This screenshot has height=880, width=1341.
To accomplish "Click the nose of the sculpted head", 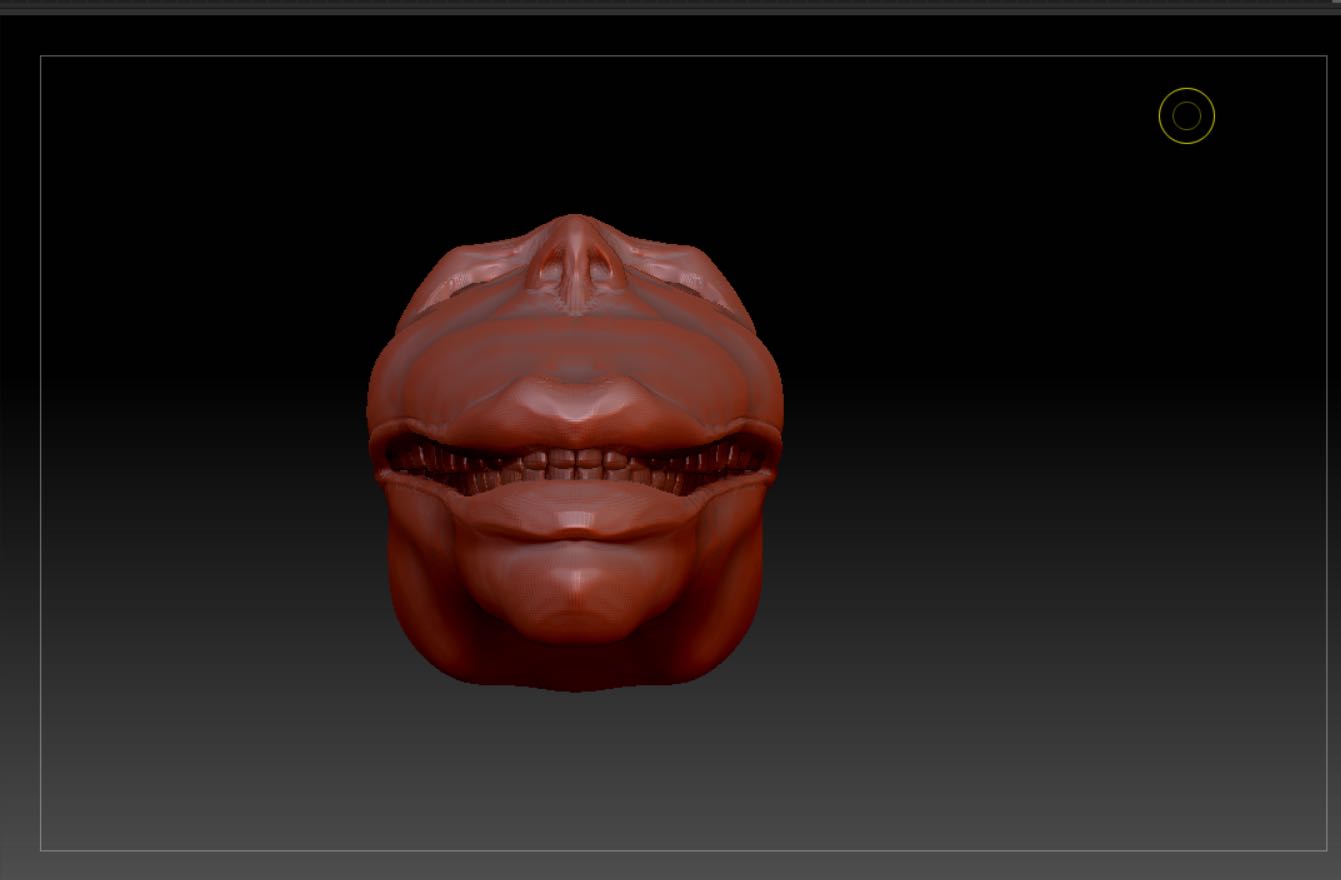I will click(574, 262).
